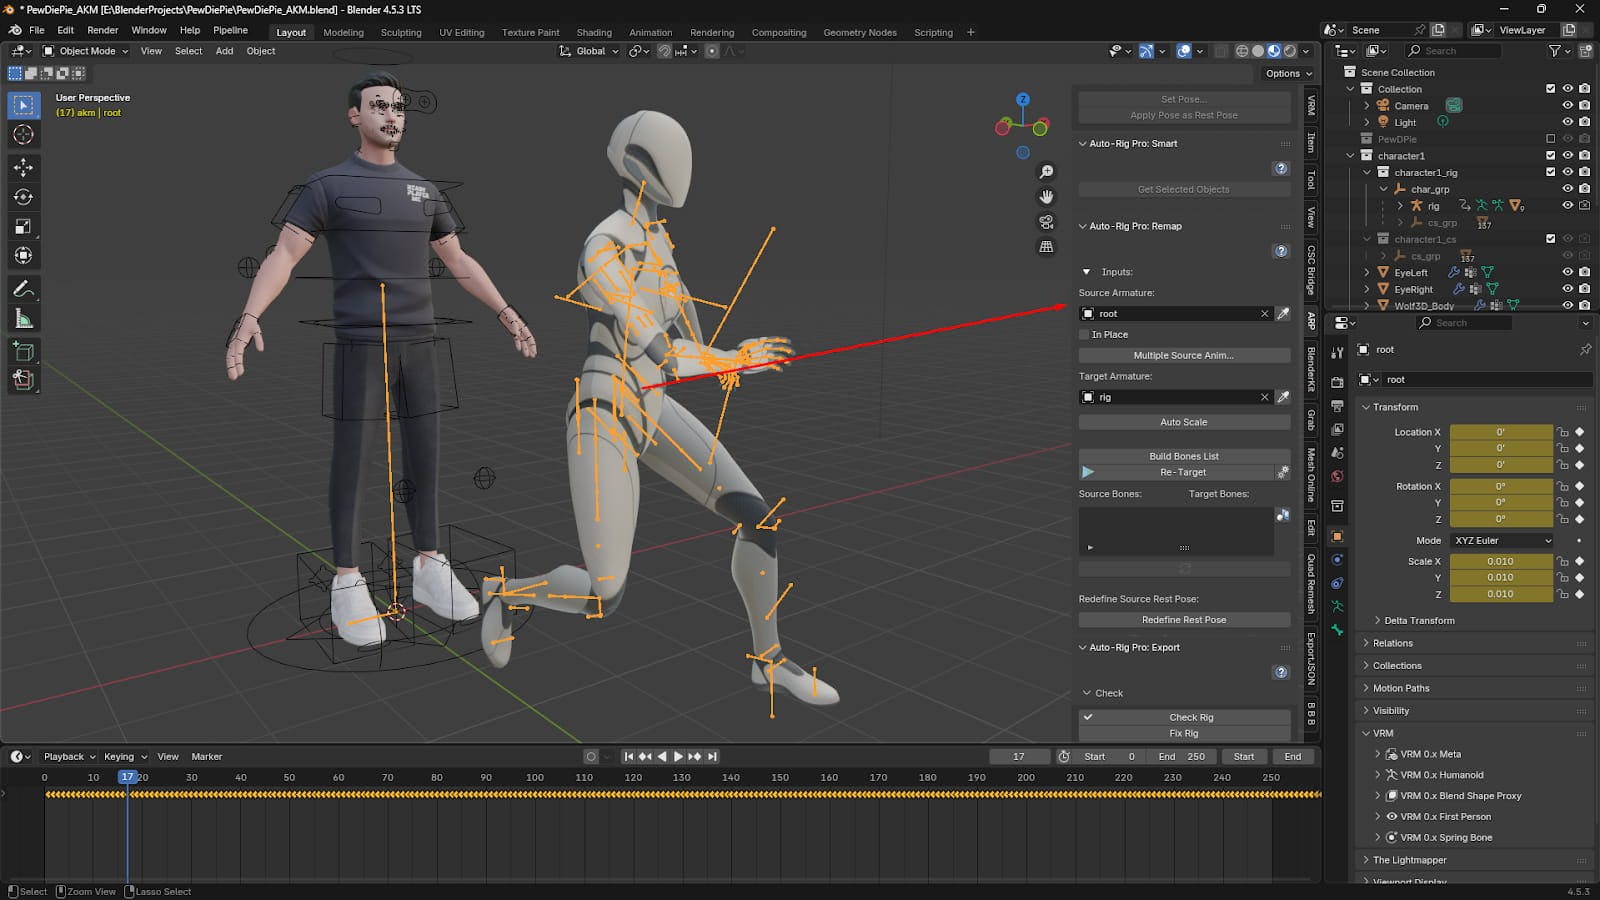1600x900 pixels.
Task: Activate the Annotate tool
Action: [23, 289]
